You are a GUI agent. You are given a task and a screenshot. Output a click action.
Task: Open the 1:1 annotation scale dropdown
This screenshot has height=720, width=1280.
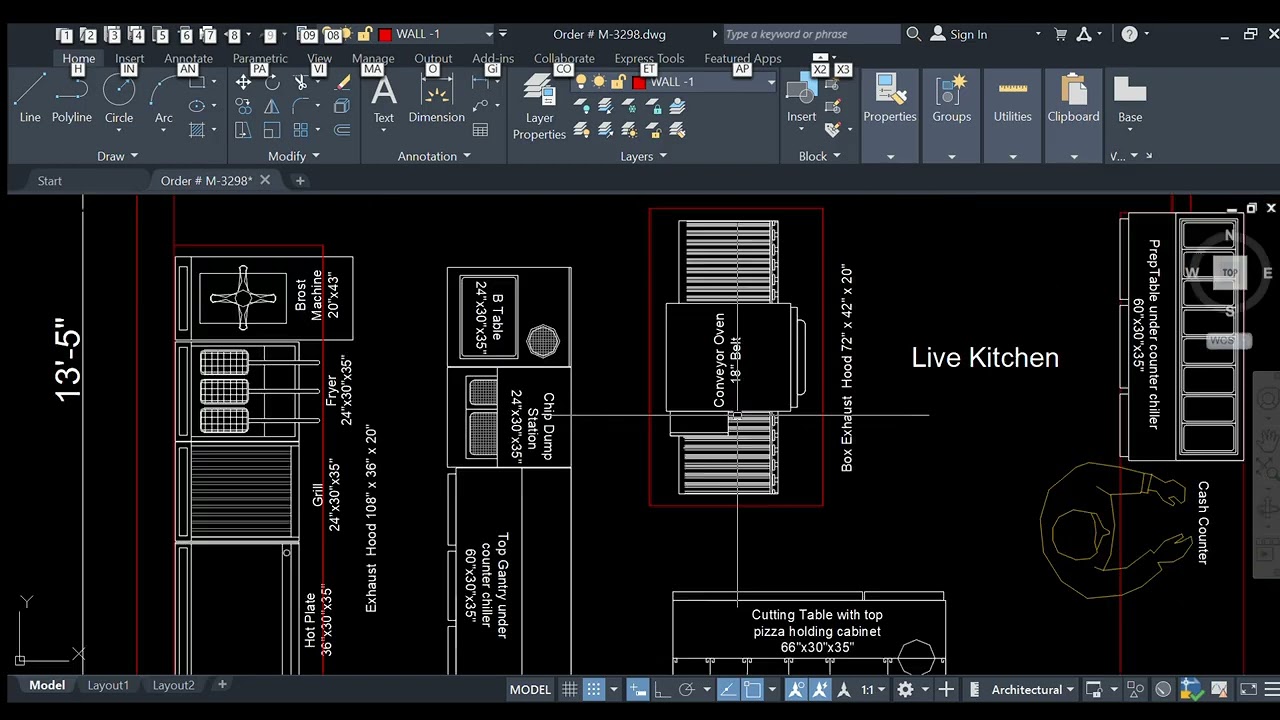coord(872,689)
